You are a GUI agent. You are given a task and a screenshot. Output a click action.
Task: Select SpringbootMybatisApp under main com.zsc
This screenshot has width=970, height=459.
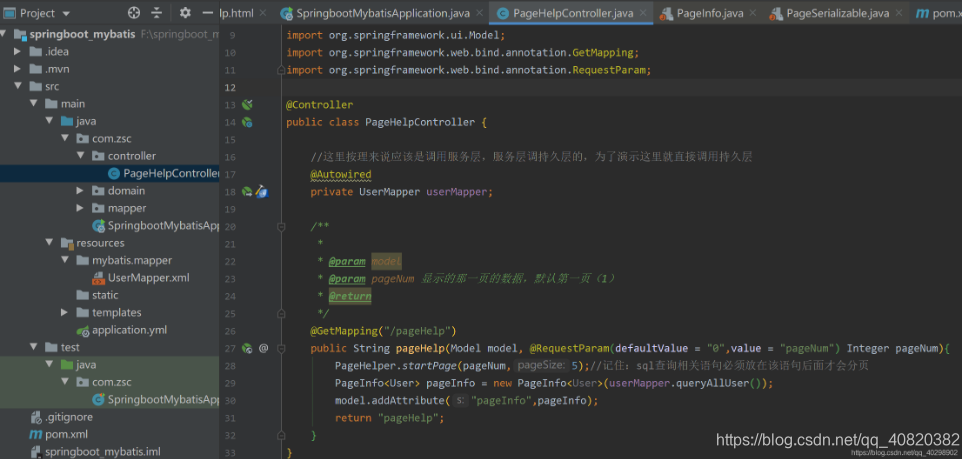coord(163,225)
